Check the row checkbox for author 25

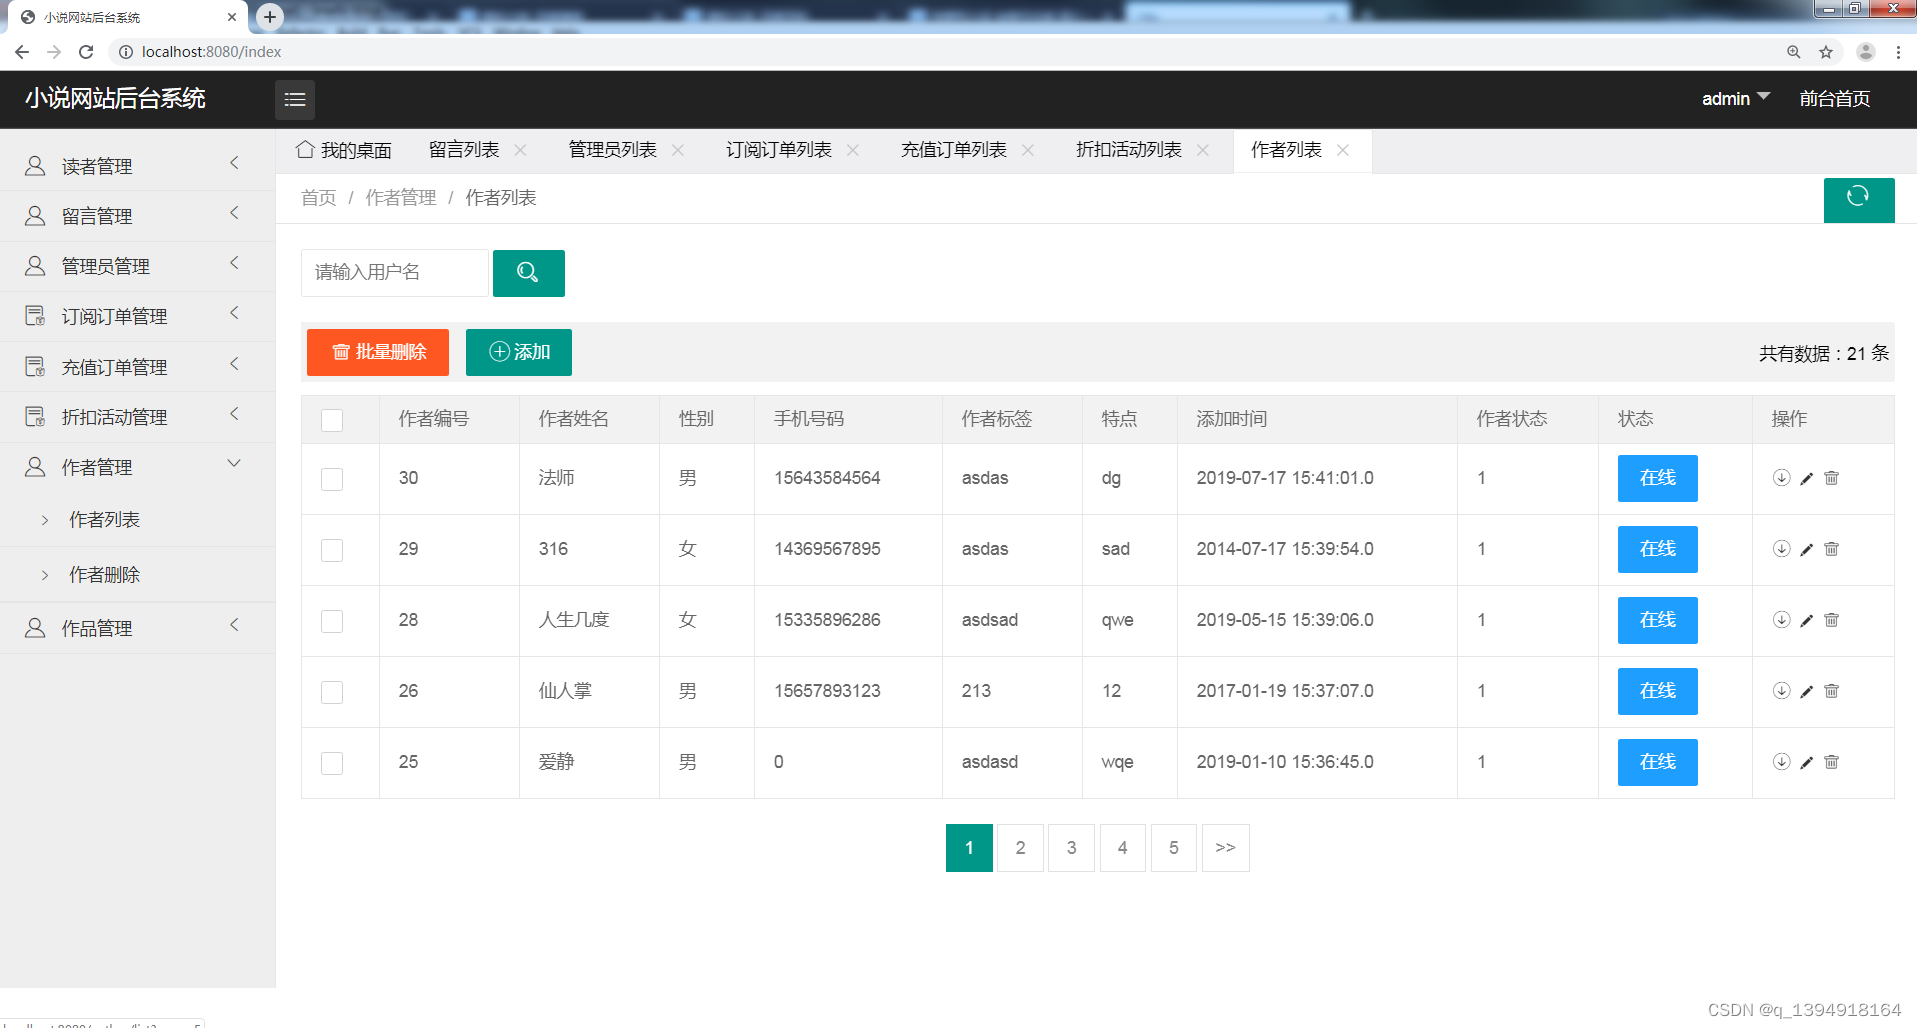pyautogui.click(x=332, y=763)
